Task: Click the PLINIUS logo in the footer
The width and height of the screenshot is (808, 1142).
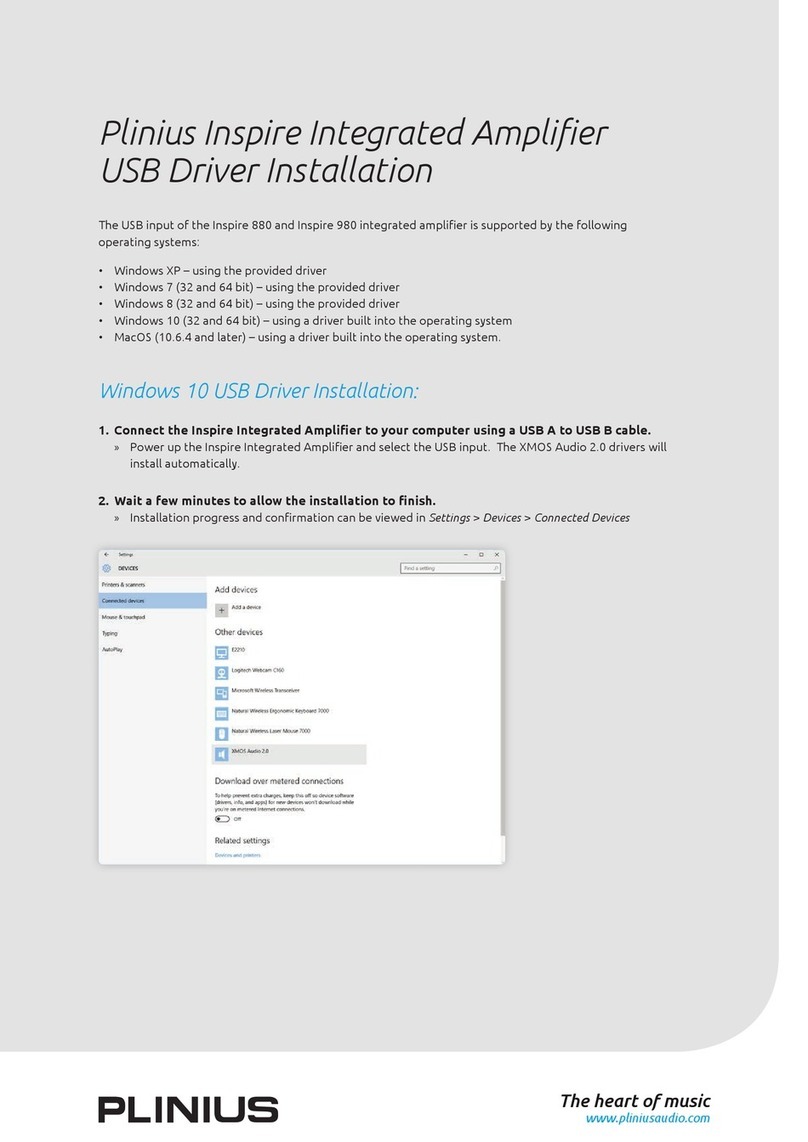Action: pos(188,1110)
